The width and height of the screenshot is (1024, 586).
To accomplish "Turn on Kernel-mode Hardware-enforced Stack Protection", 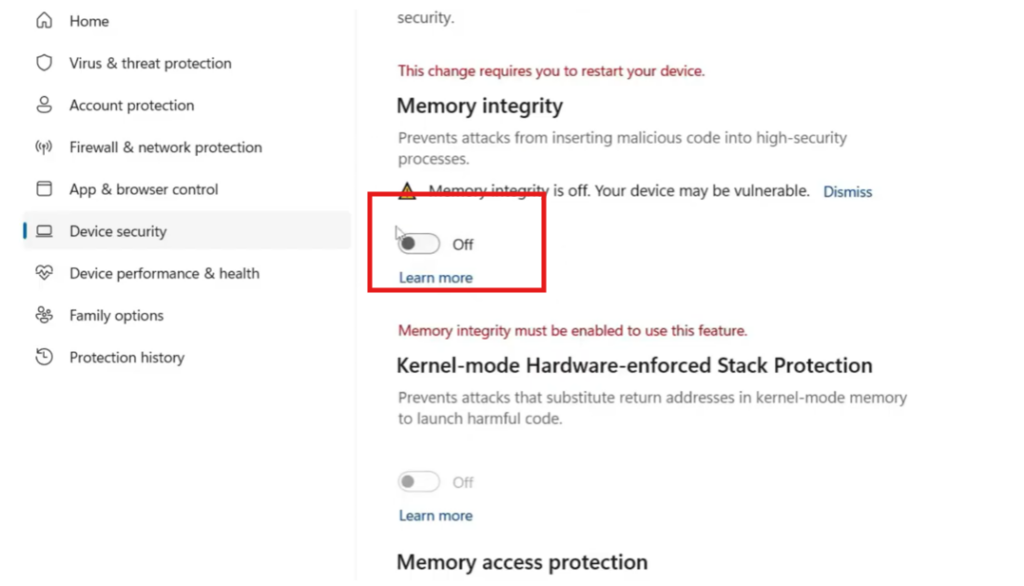I will (418, 481).
